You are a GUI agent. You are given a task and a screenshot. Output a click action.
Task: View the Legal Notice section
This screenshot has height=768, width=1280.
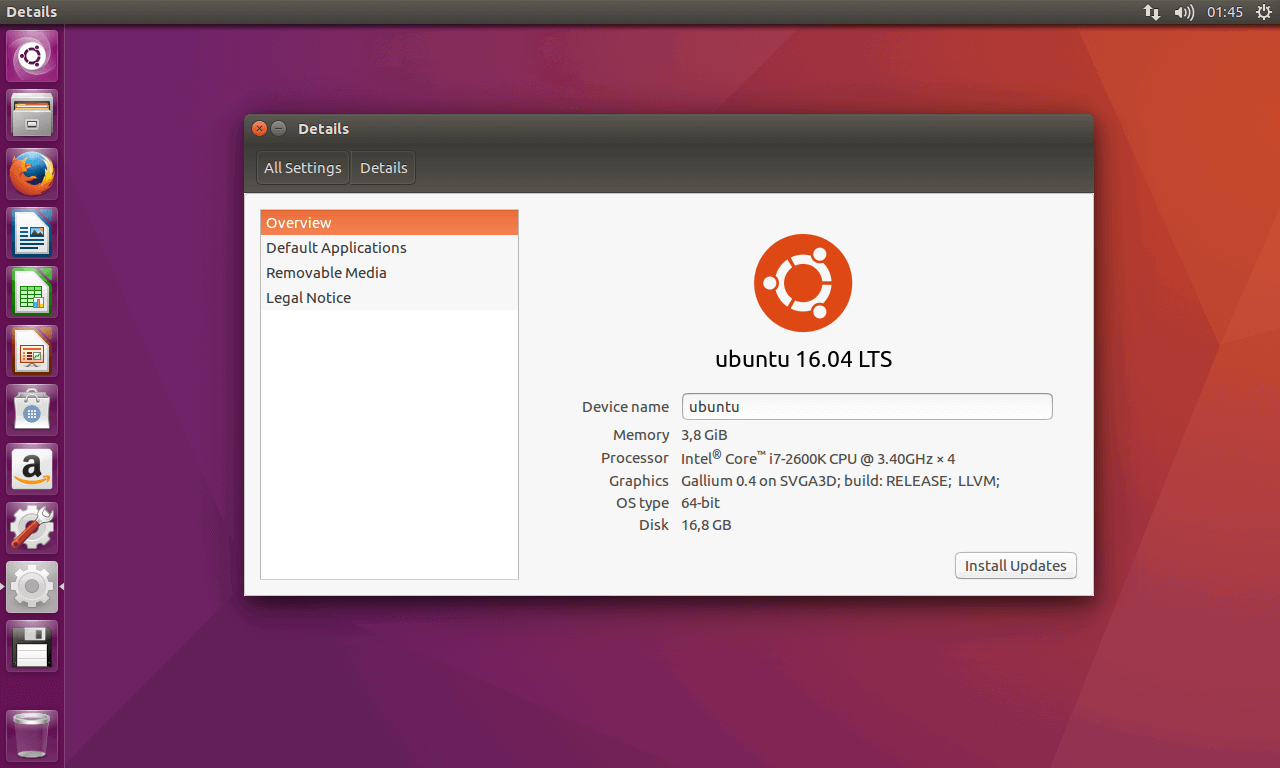click(x=308, y=297)
